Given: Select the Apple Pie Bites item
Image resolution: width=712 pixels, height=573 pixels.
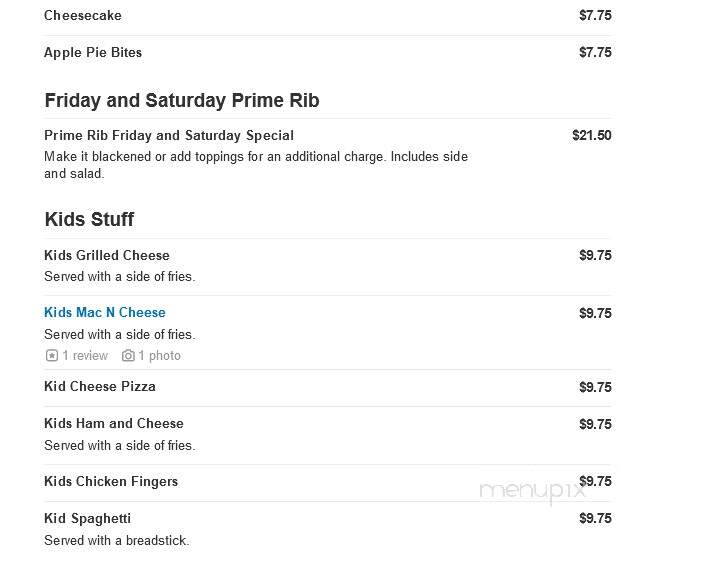Looking at the screenshot, I should 93,53.
